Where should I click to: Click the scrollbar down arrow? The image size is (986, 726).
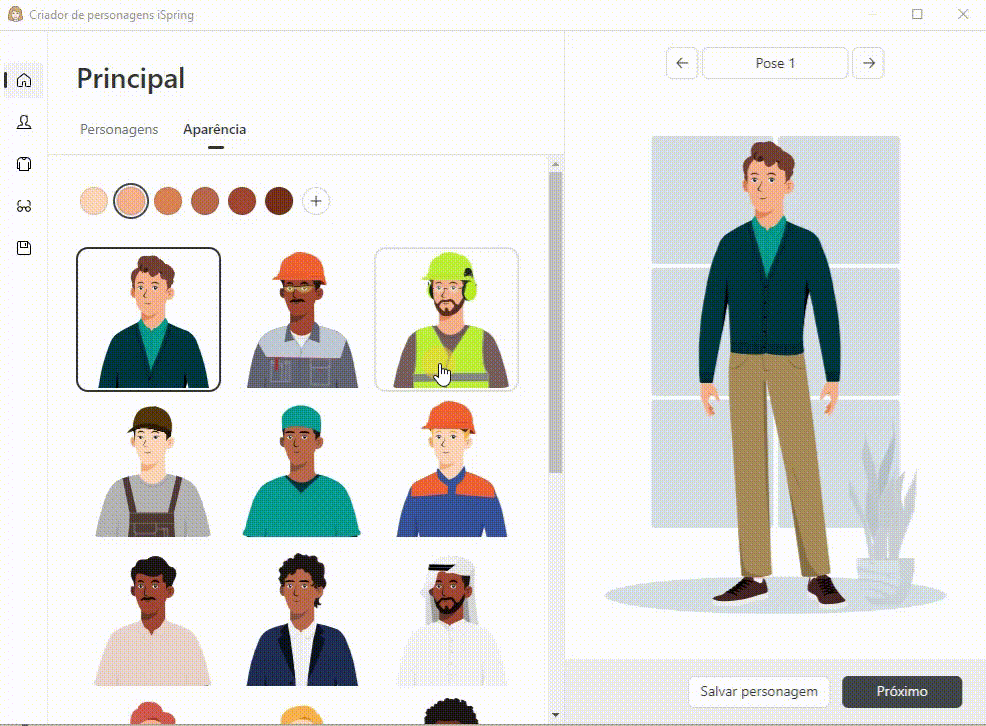point(555,715)
